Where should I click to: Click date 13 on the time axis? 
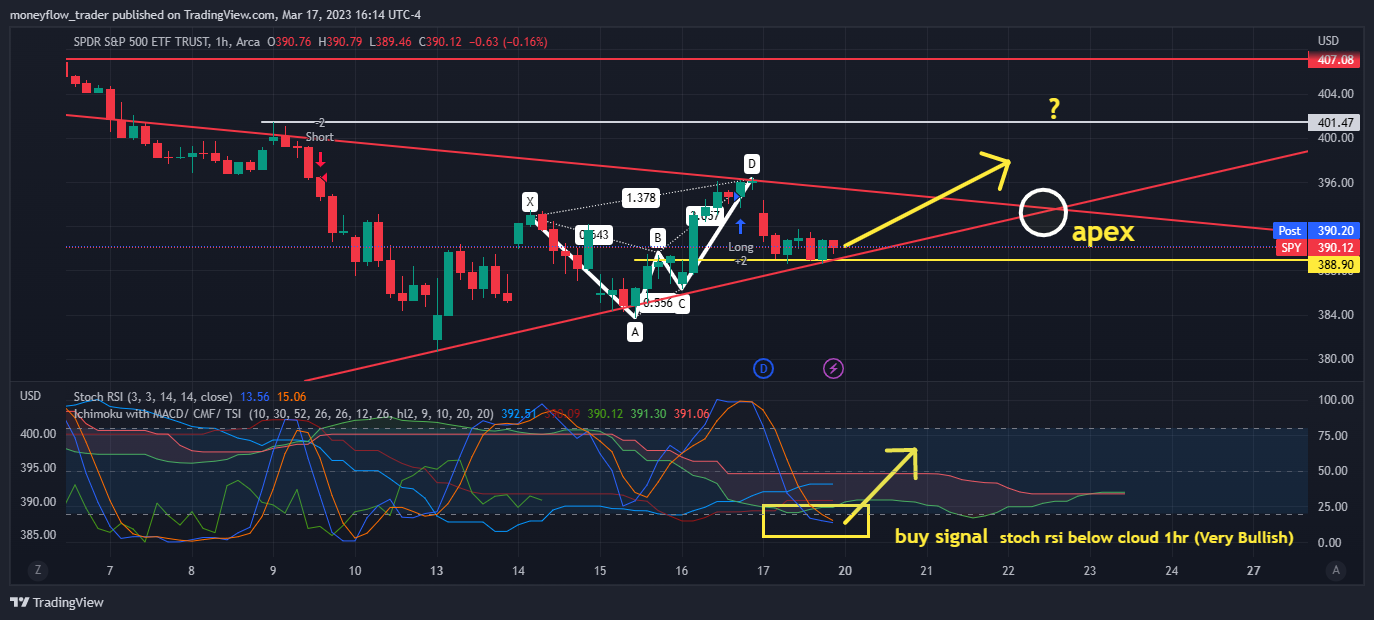click(436, 571)
